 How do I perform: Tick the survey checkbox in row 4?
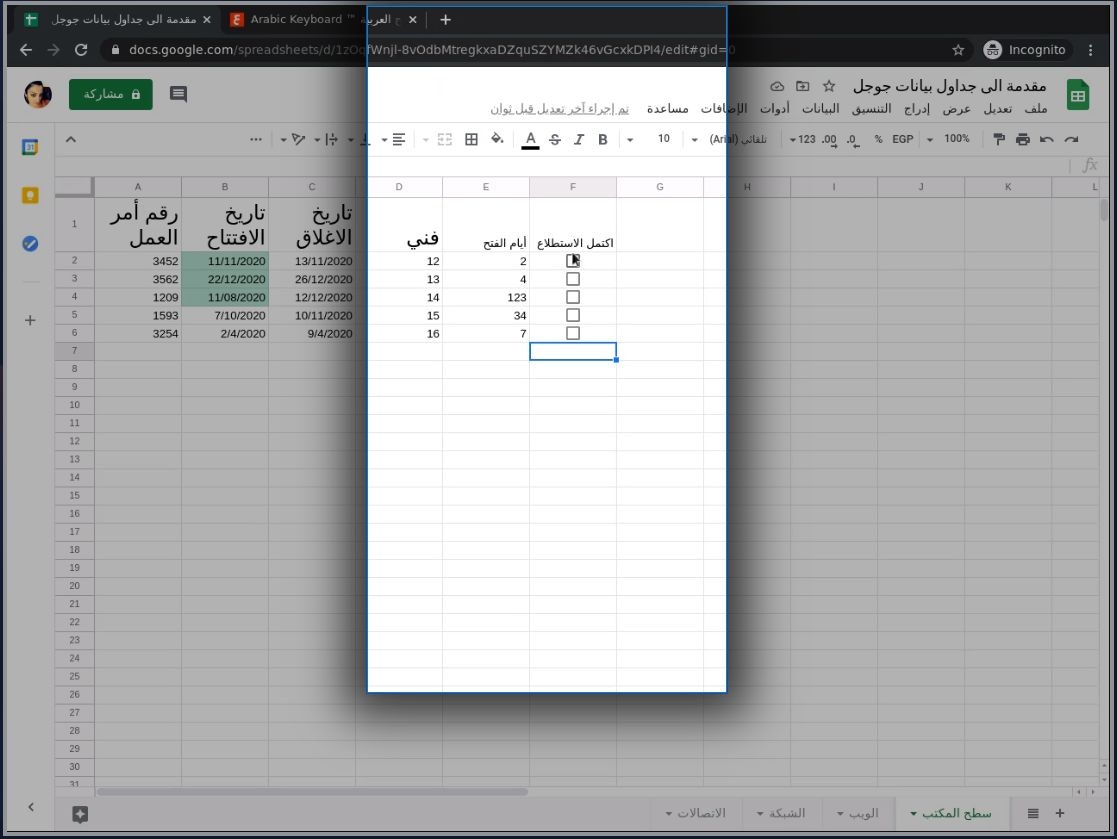pyautogui.click(x=573, y=297)
